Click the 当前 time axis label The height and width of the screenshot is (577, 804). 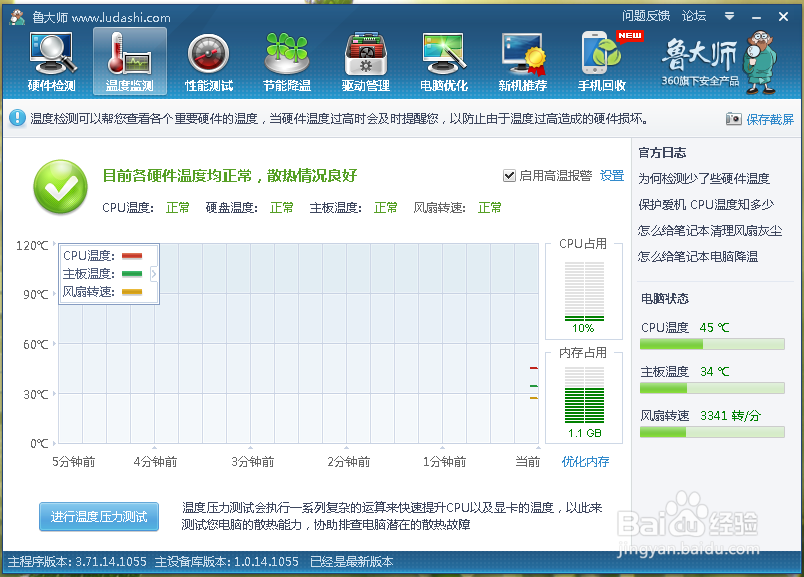coord(528,462)
